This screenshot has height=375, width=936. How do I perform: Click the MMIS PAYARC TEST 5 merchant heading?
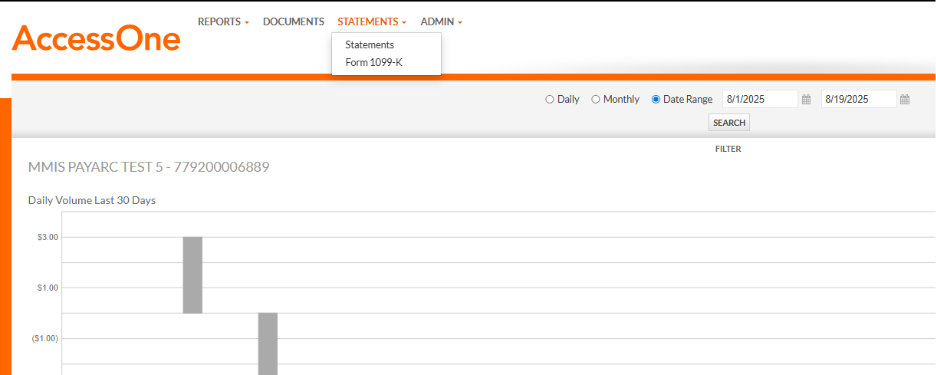(149, 168)
